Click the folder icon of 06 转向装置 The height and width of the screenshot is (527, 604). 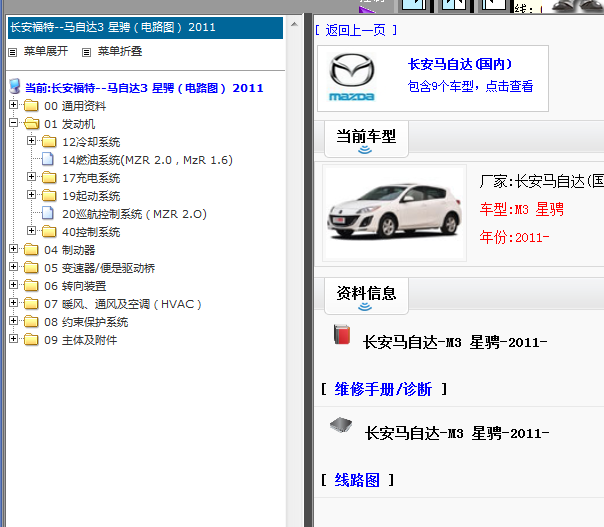[x=31, y=285]
